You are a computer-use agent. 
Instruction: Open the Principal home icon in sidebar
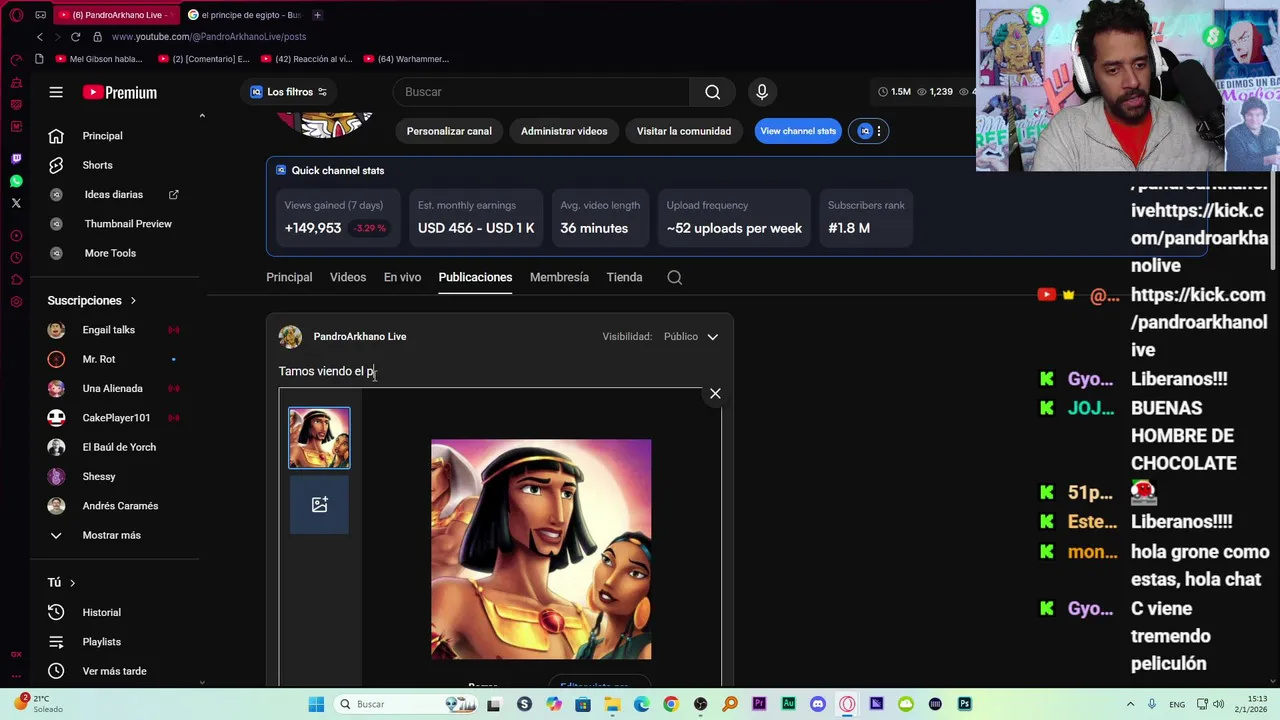[x=56, y=136]
